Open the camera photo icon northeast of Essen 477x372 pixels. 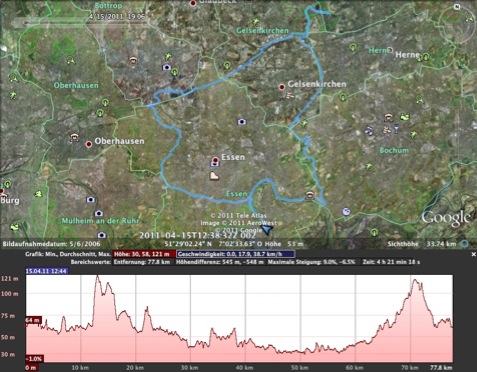(x=242, y=122)
